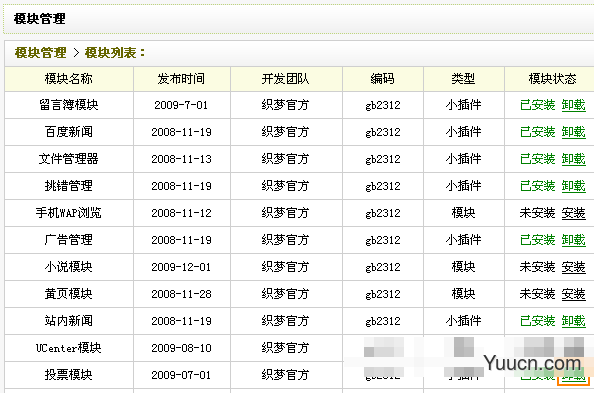The image size is (594, 393).
Task: Select the date 2008-11-13
Action: pos(181,159)
